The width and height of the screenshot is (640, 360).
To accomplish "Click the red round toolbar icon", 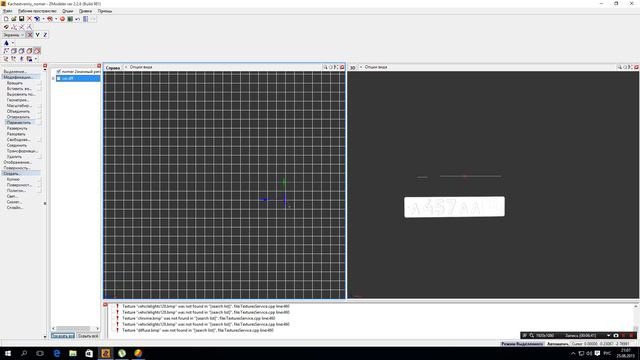I will pos(62,19).
